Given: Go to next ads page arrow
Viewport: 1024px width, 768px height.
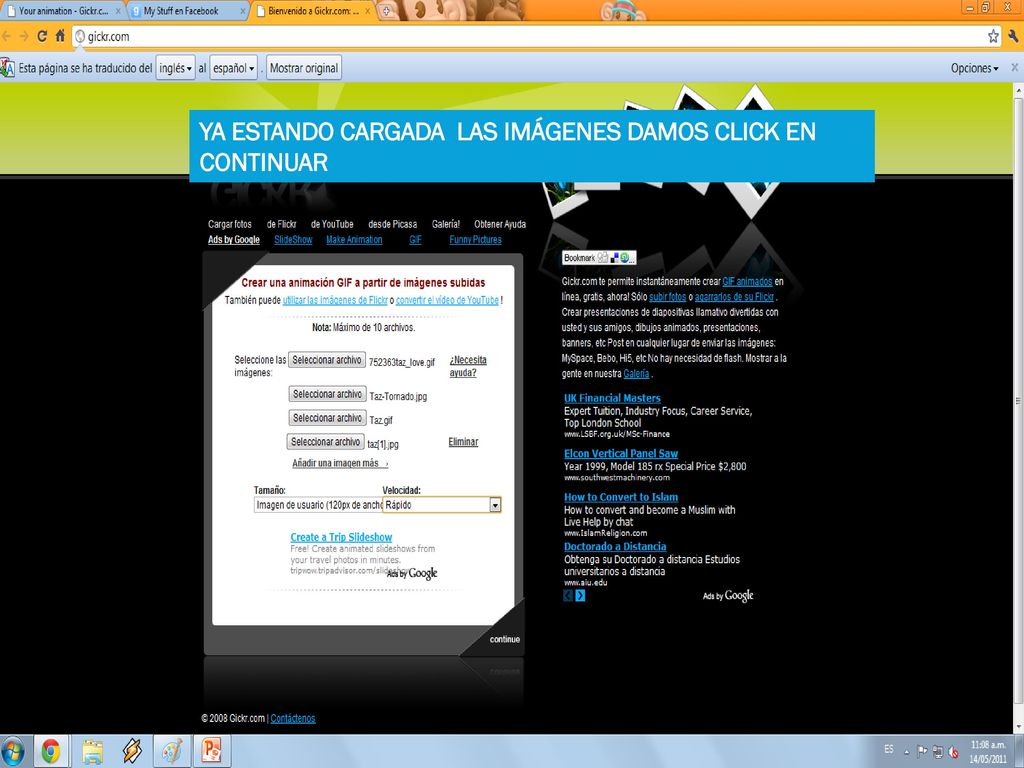Looking at the screenshot, I should pos(580,596).
